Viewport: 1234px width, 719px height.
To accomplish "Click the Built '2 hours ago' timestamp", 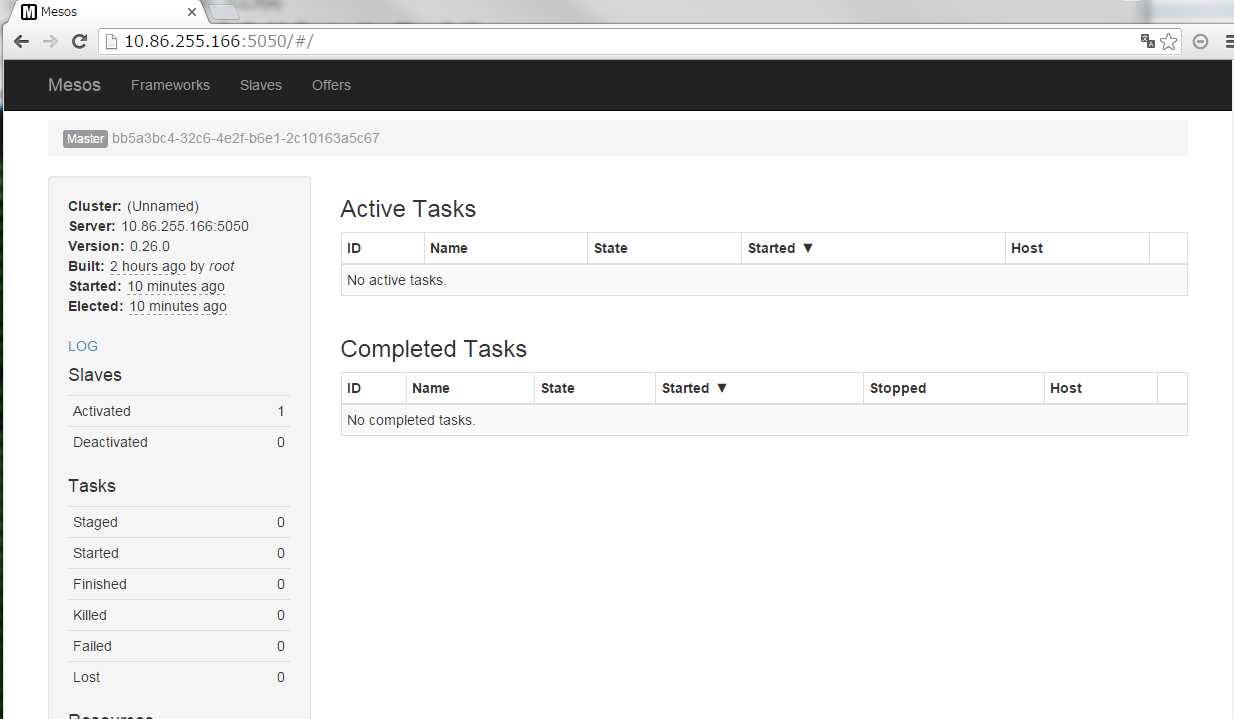I will click(148, 266).
